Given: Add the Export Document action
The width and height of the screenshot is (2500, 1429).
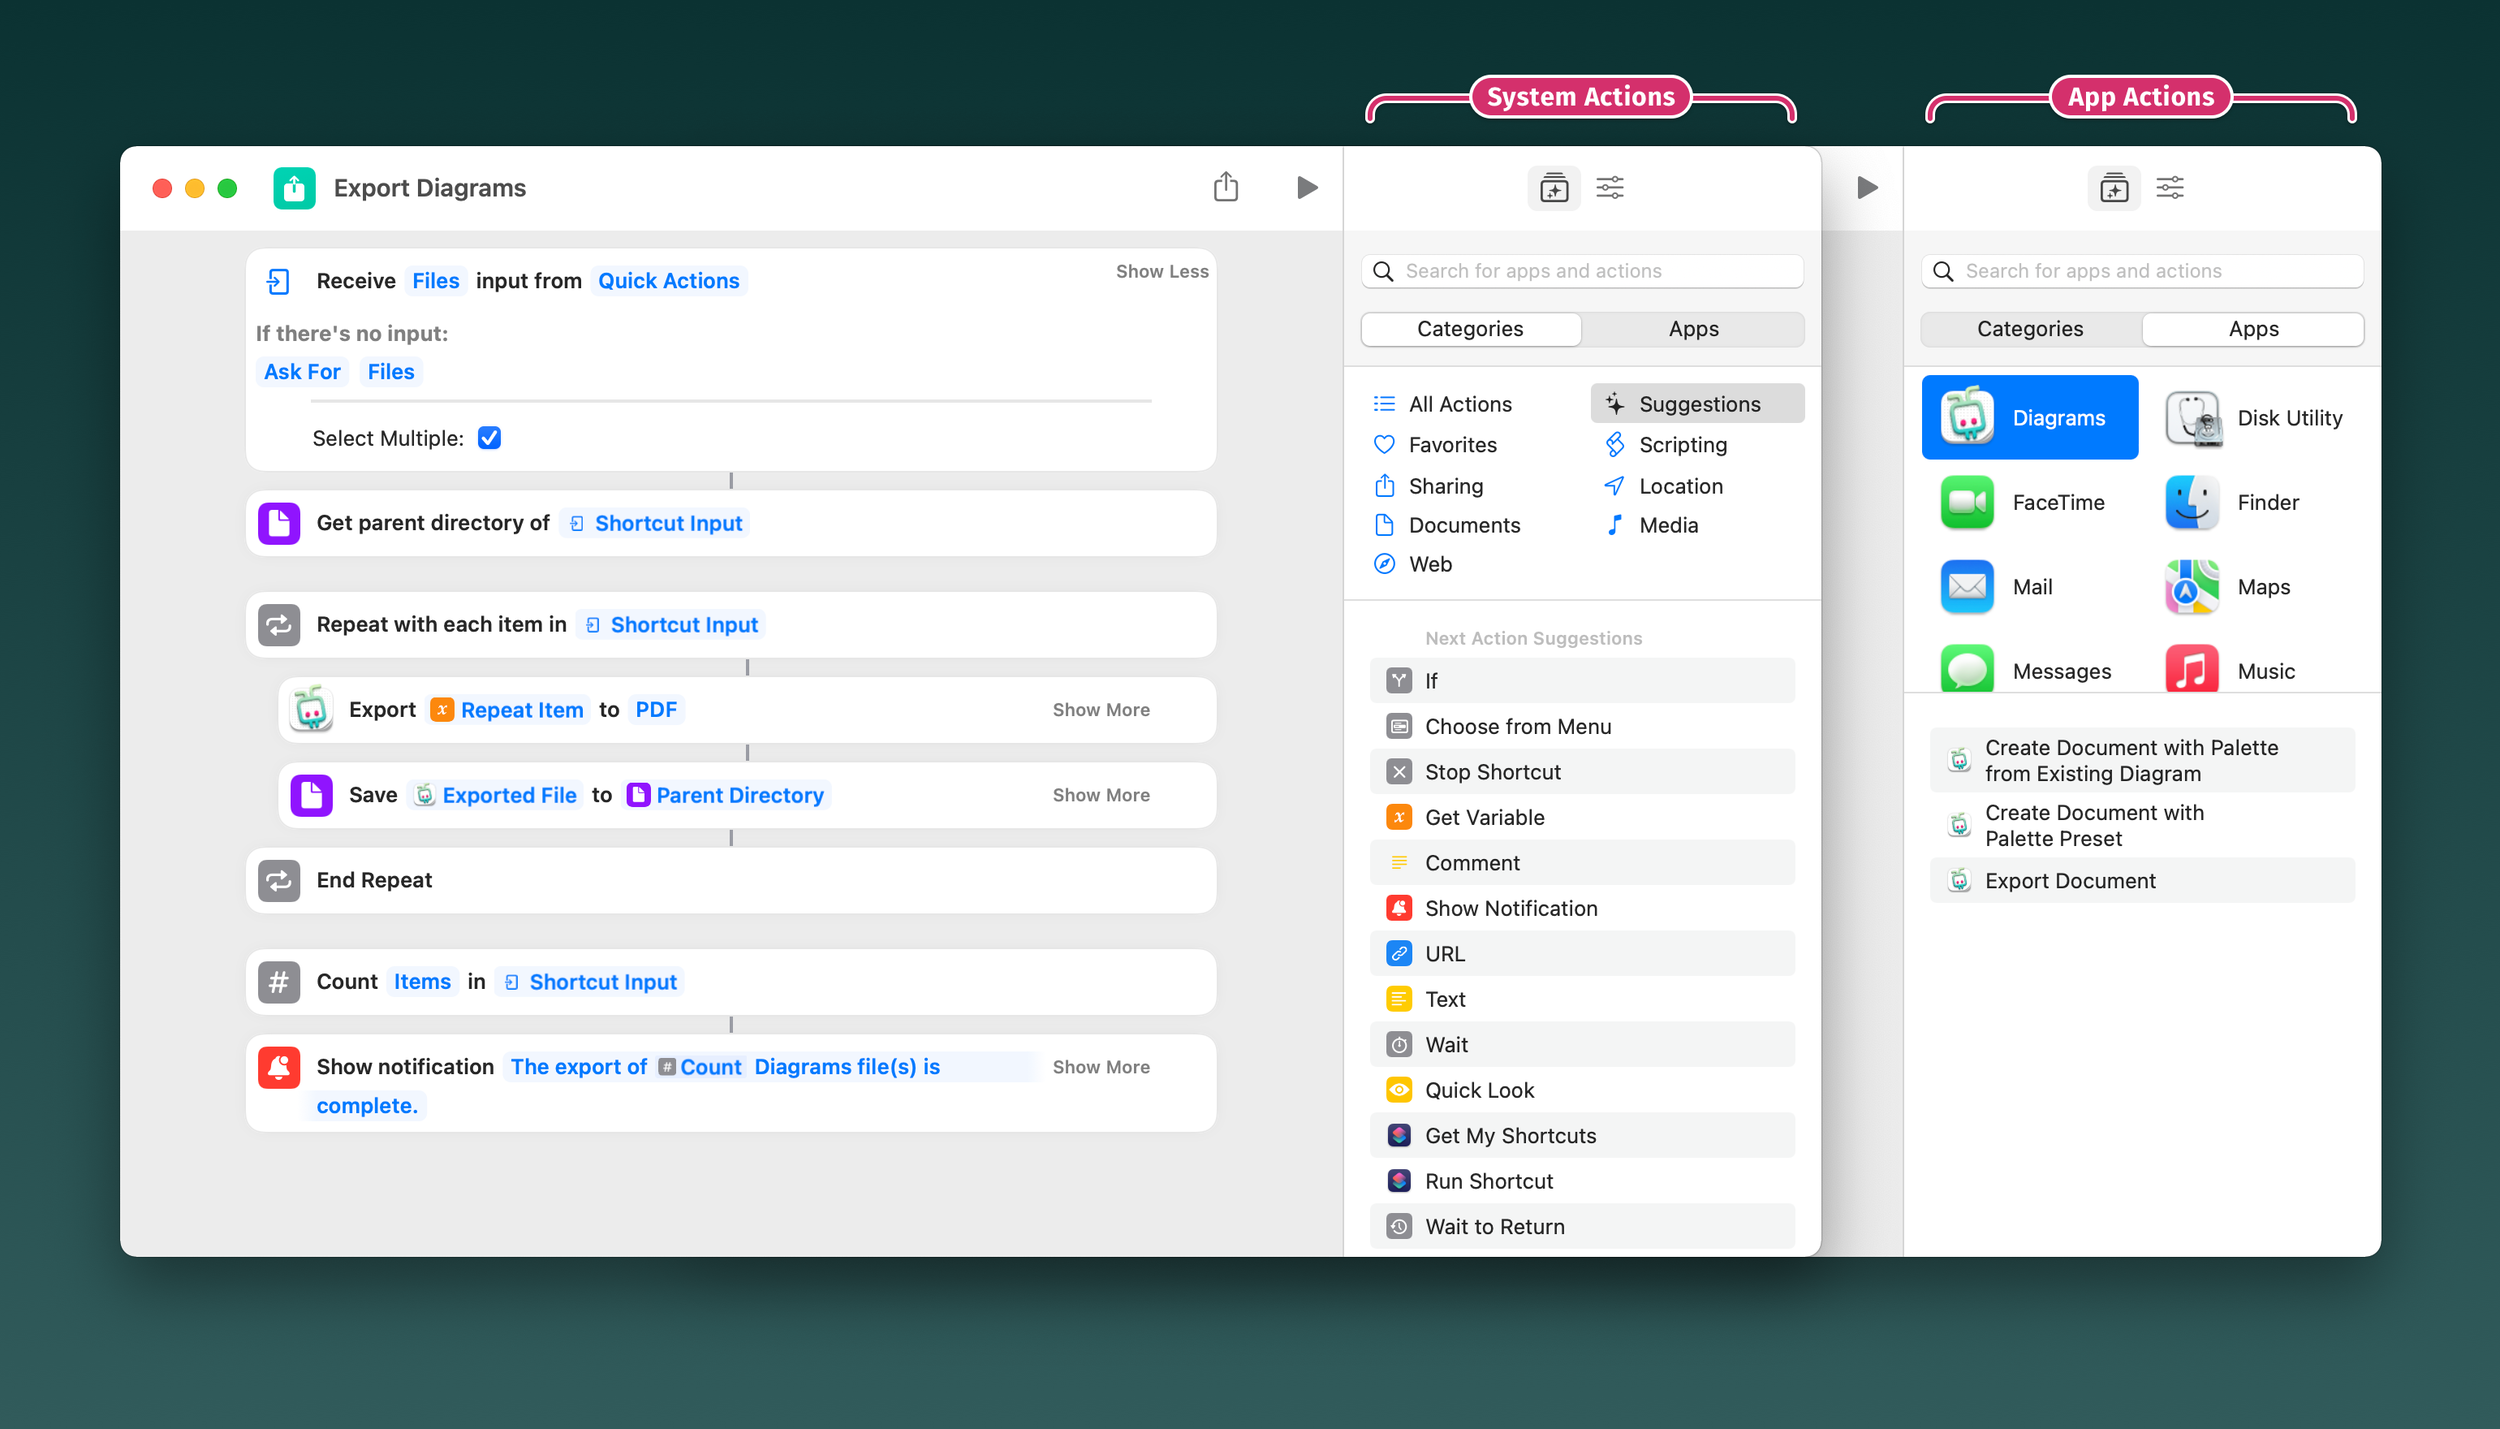Looking at the screenshot, I should coord(2069,881).
